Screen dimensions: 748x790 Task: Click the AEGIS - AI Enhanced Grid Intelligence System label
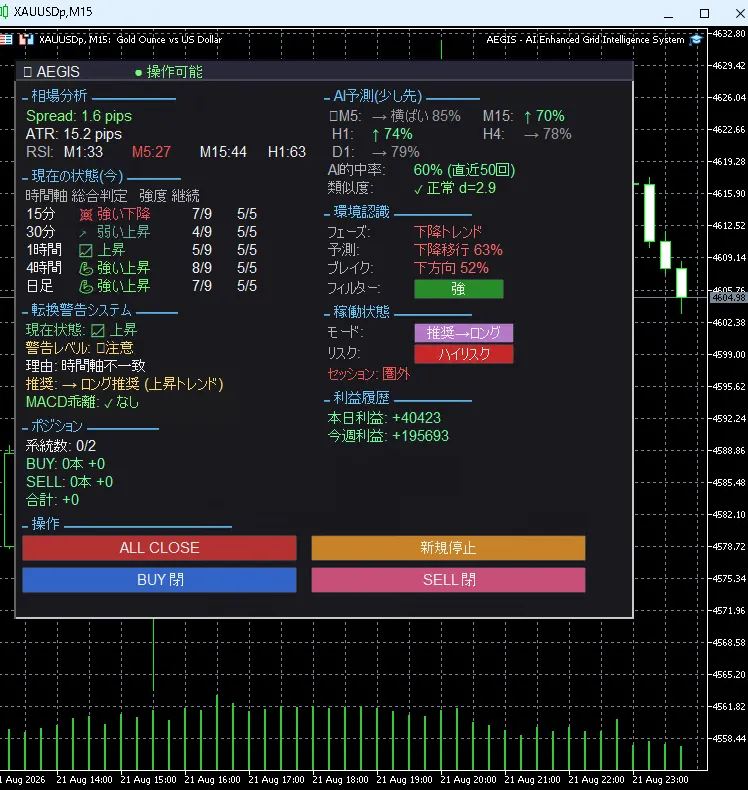click(x=585, y=39)
